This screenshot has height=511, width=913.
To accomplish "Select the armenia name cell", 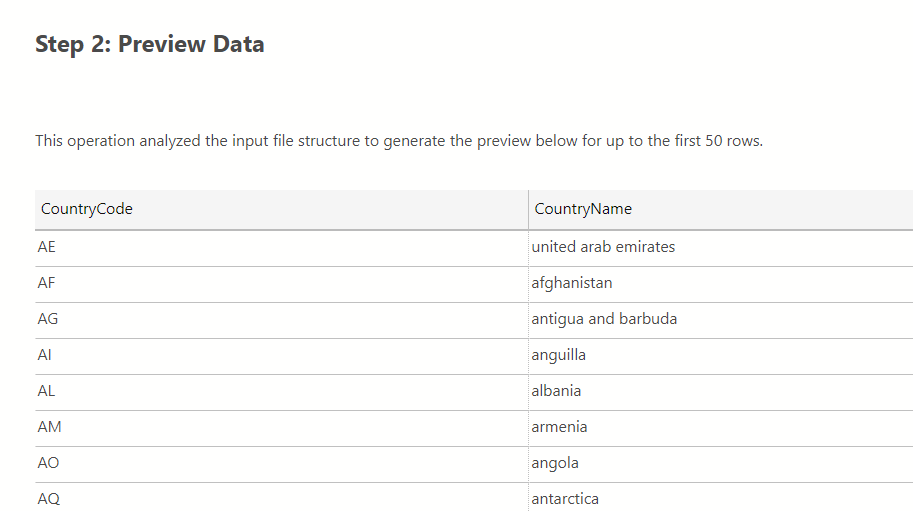I will 560,427.
